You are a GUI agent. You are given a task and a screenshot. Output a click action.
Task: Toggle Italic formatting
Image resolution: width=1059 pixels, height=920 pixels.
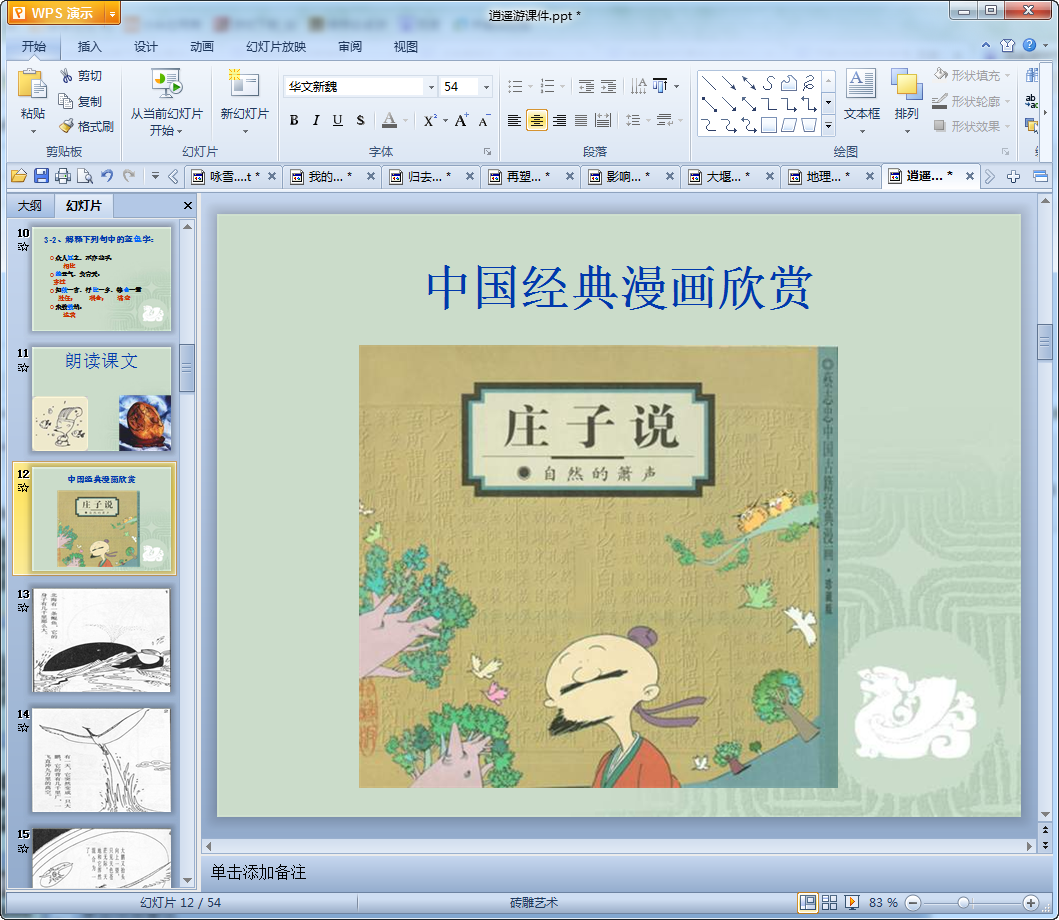(x=315, y=120)
